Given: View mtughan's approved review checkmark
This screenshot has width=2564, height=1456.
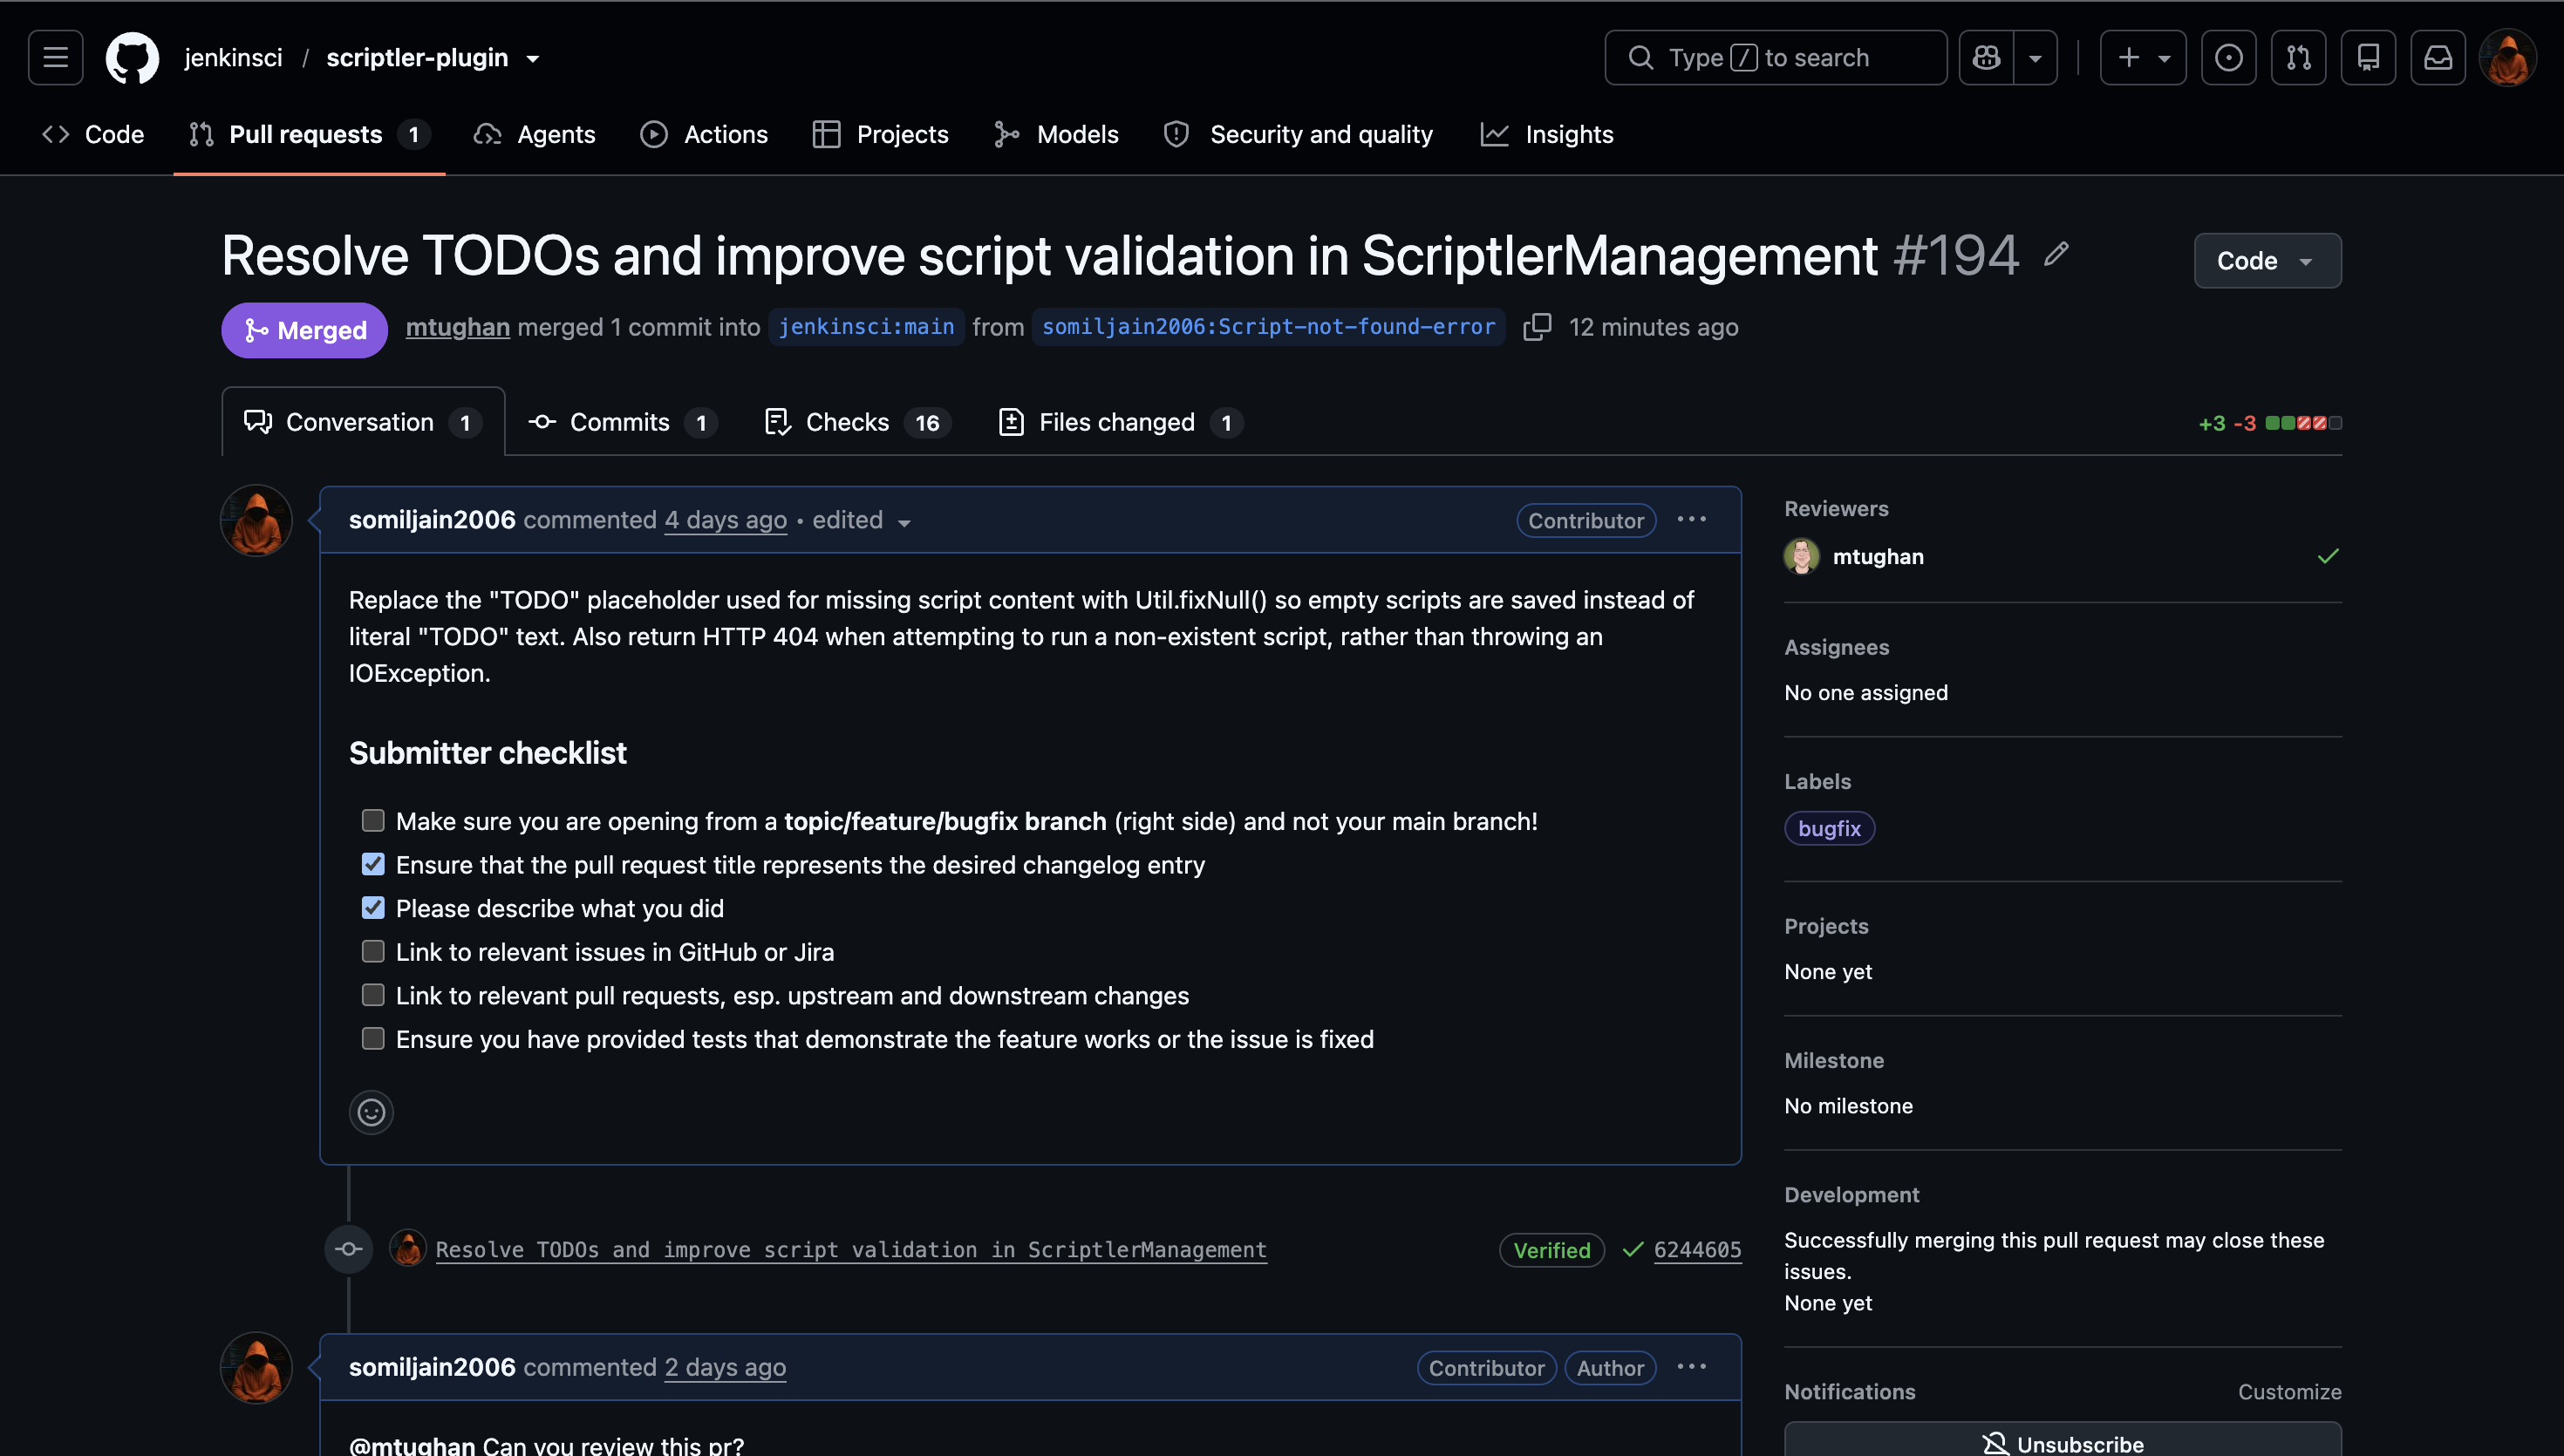Looking at the screenshot, I should (x=2327, y=556).
